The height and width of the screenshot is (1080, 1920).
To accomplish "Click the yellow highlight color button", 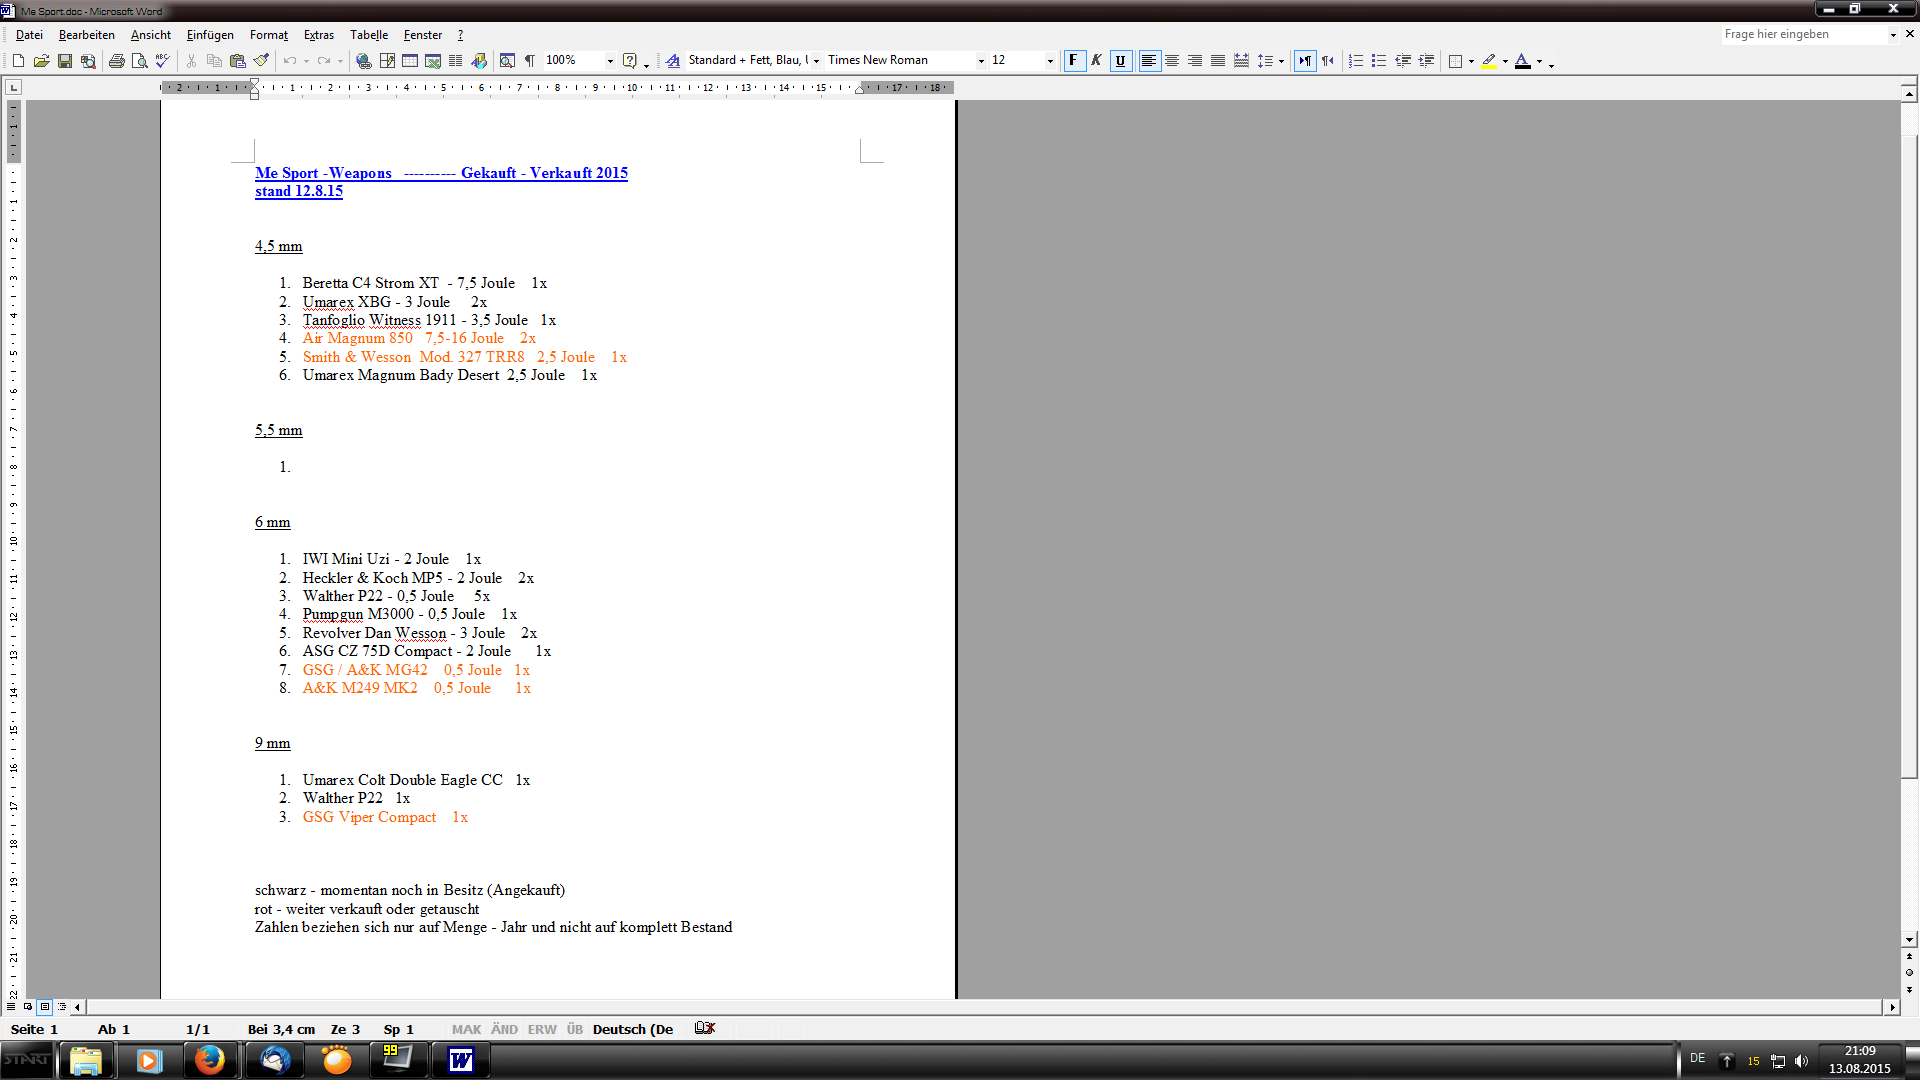I will point(1489,61).
